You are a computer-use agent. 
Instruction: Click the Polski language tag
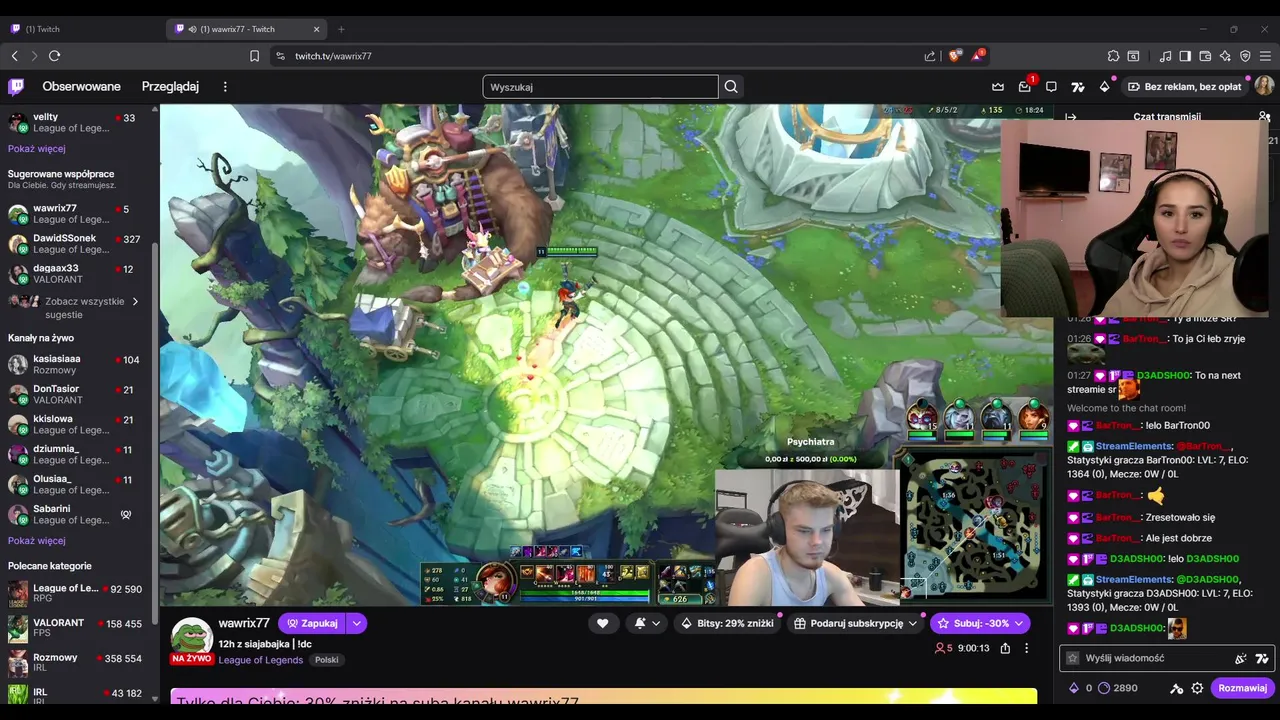click(327, 660)
